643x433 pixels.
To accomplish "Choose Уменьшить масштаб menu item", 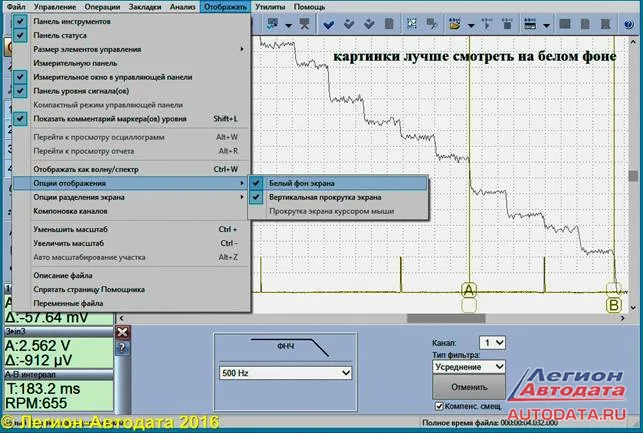I will 131,229.
